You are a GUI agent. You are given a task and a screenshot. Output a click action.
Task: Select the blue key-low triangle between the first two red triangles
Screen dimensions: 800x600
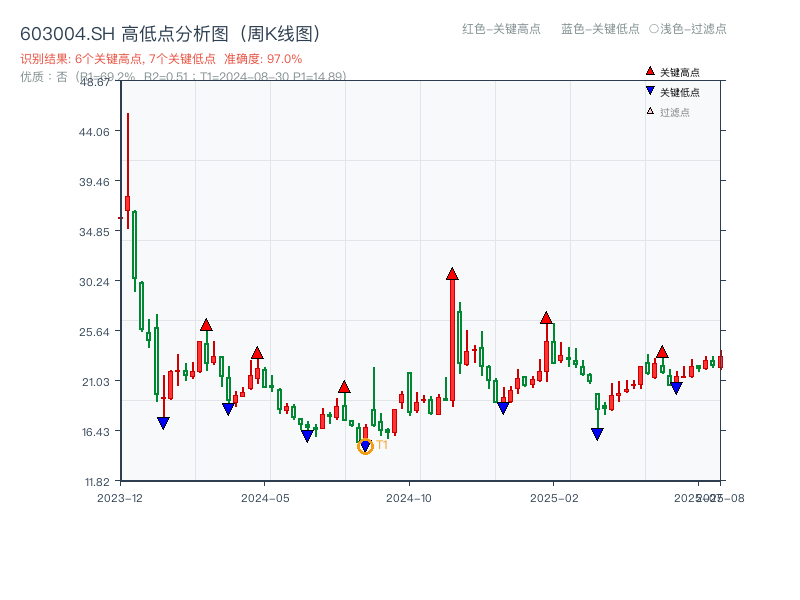point(228,409)
